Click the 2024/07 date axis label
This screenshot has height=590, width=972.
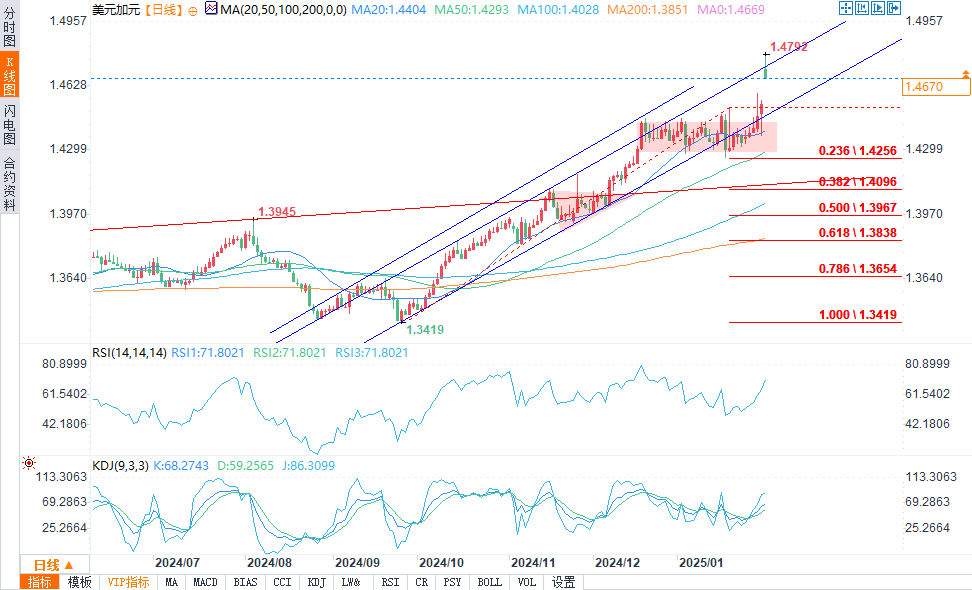[x=177, y=563]
